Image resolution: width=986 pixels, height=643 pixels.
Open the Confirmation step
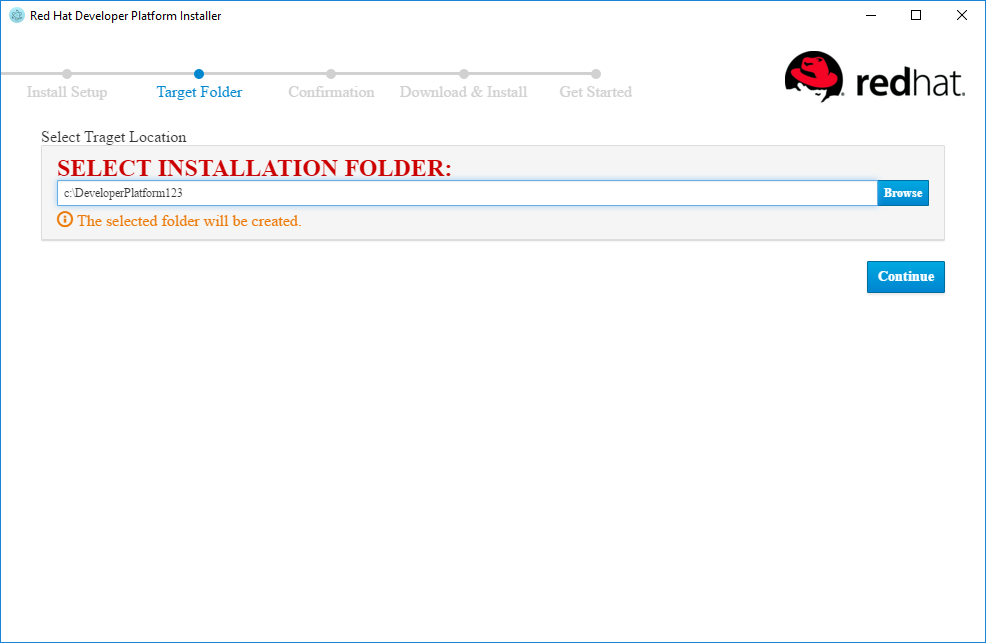coord(331,92)
